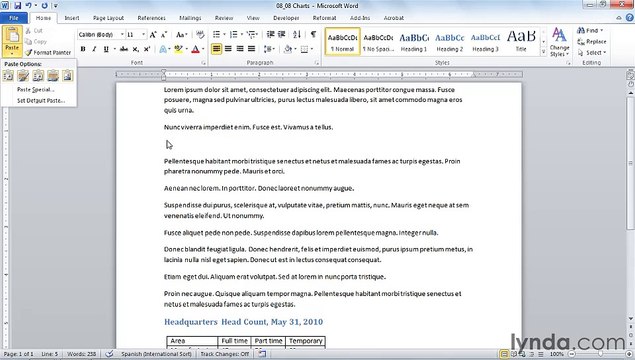Apply subscript formatting
635x360 pixels.
tap(136, 49)
